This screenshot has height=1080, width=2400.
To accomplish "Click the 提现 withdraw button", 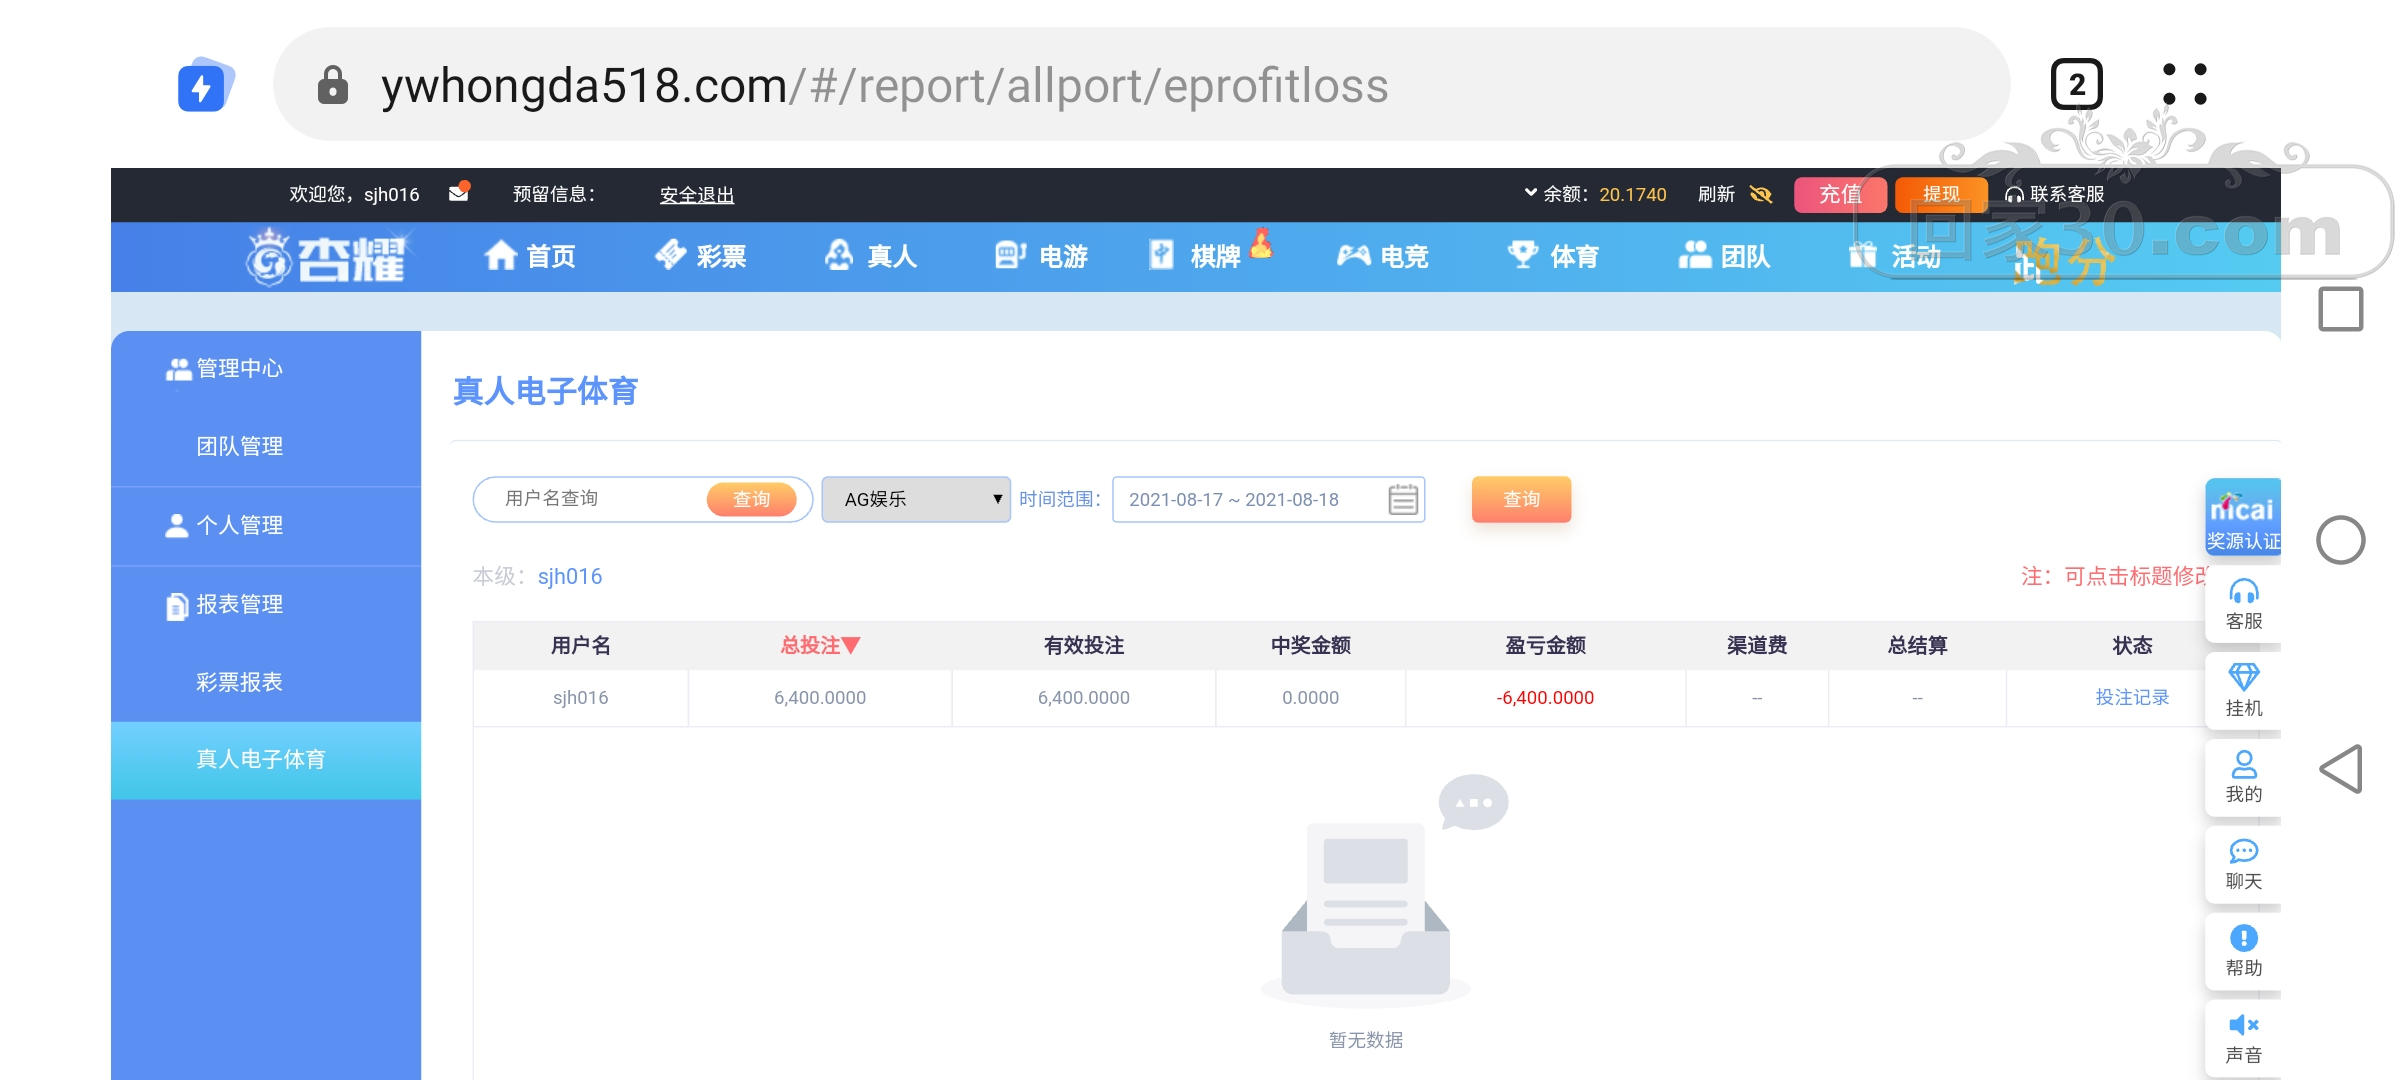I will click(x=1940, y=194).
